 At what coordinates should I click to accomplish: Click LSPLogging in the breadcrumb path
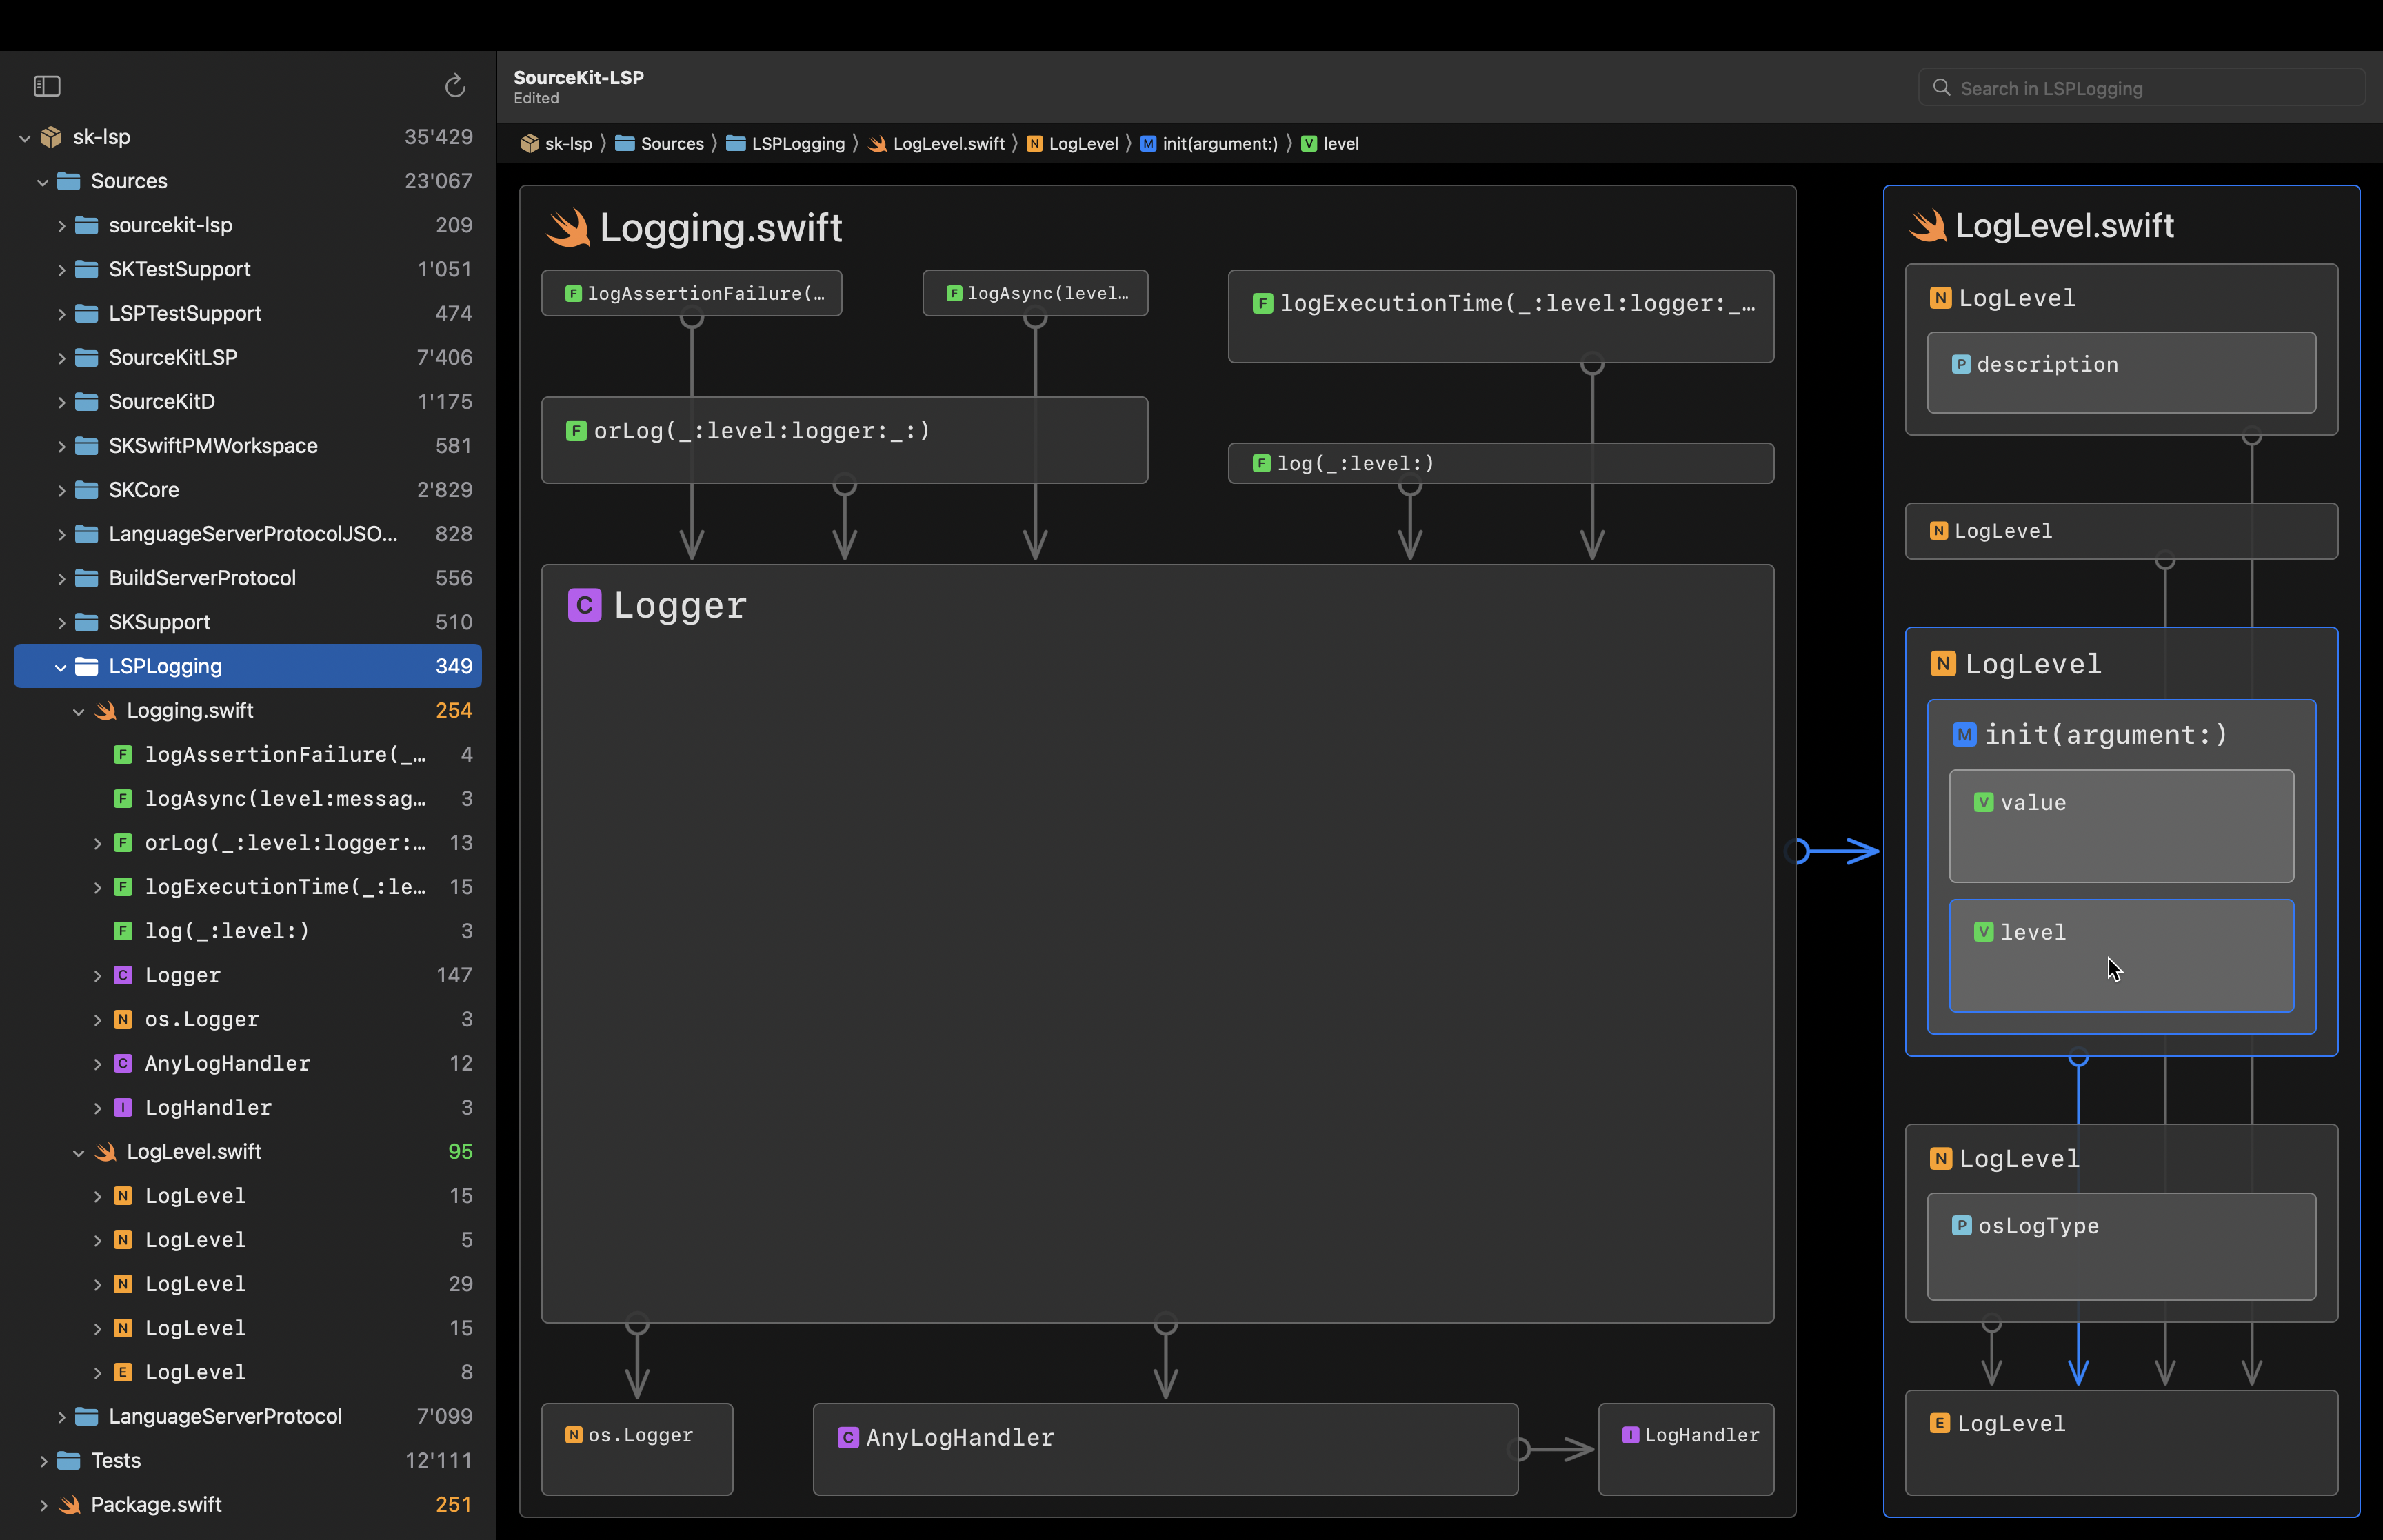click(x=798, y=144)
